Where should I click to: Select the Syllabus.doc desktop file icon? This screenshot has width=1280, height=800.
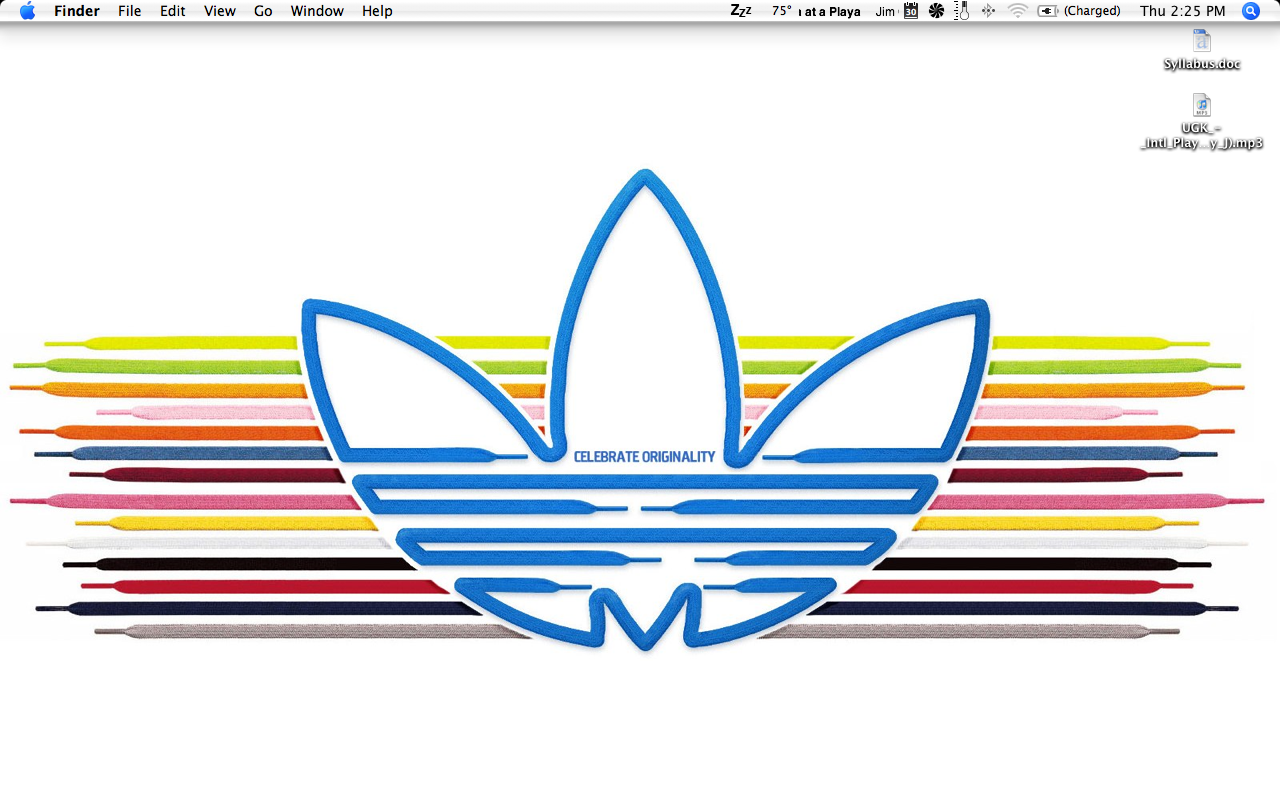tap(1202, 40)
